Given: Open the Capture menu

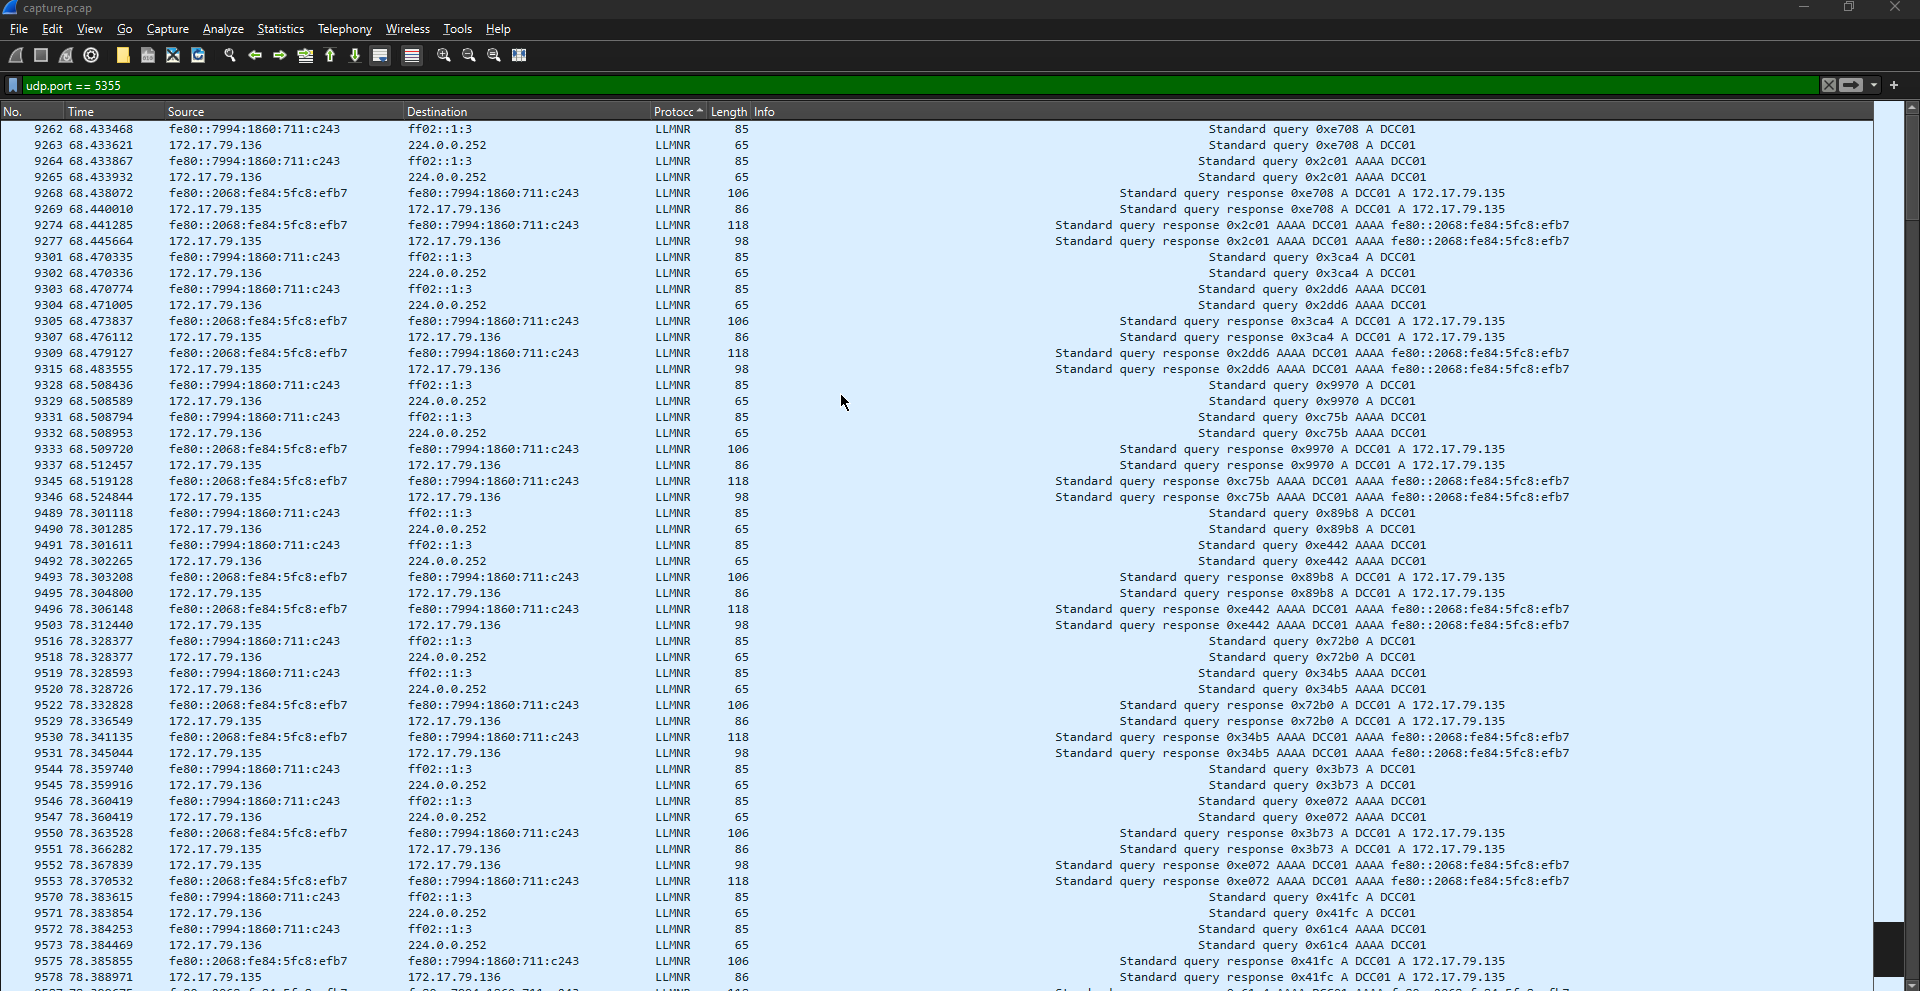Looking at the screenshot, I should [x=168, y=29].
